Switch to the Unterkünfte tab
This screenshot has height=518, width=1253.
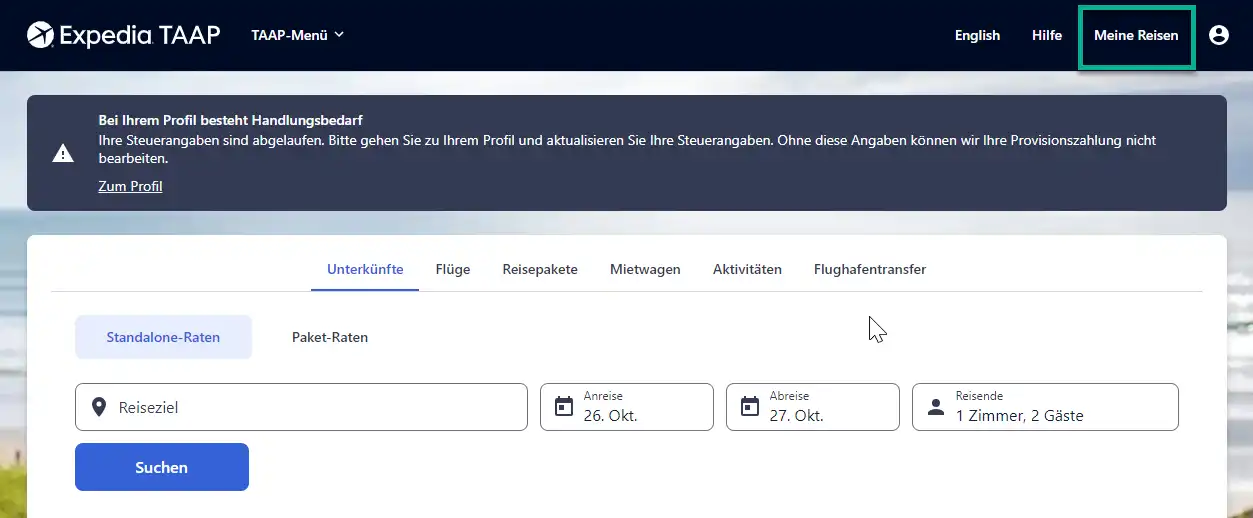365,269
